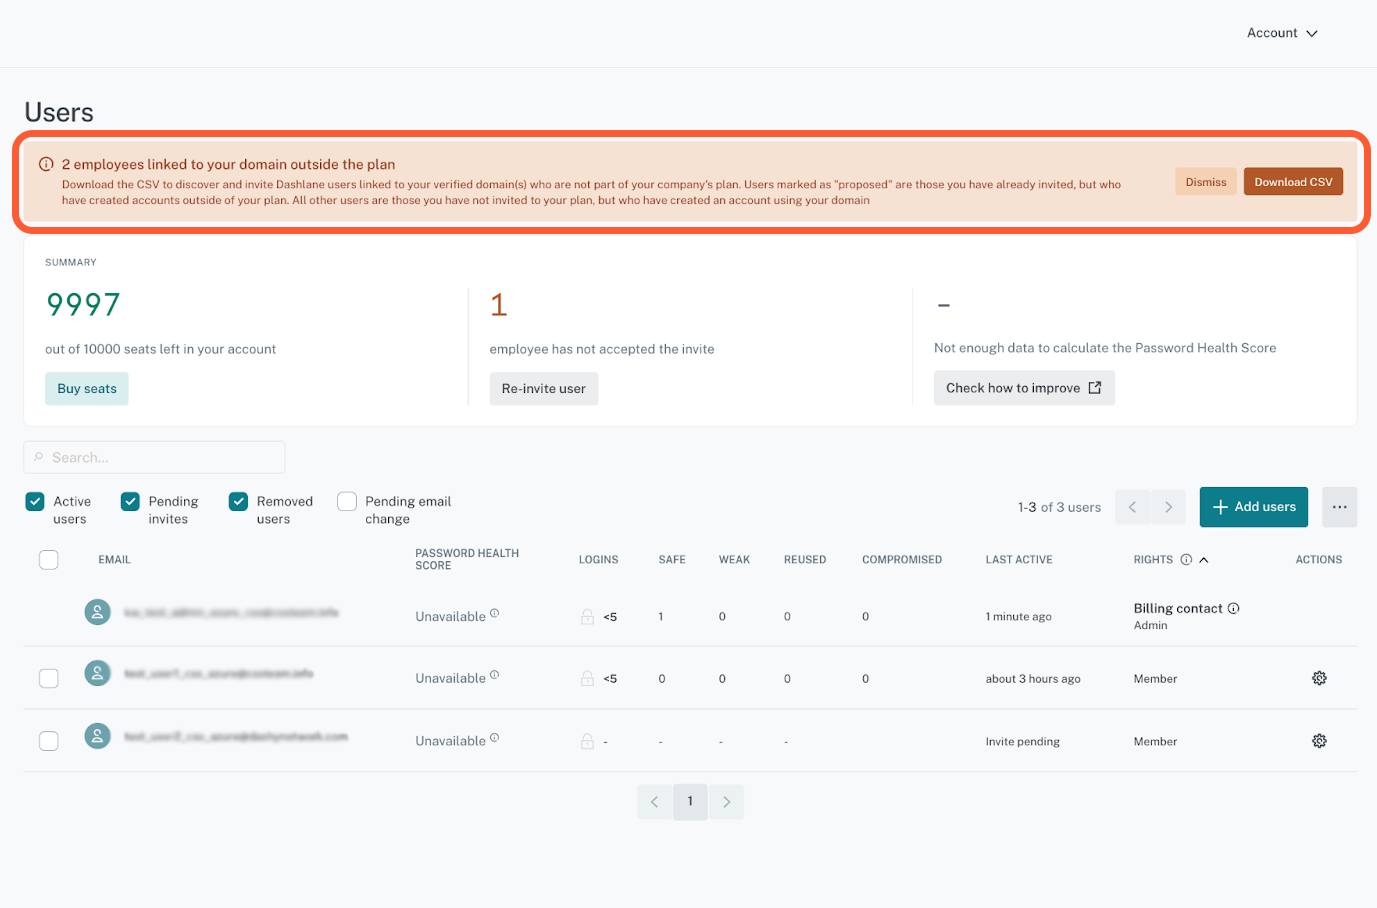Uncheck the Pending invites filter
Viewport: 1377px width, 908px height.
tap(130, 501)
